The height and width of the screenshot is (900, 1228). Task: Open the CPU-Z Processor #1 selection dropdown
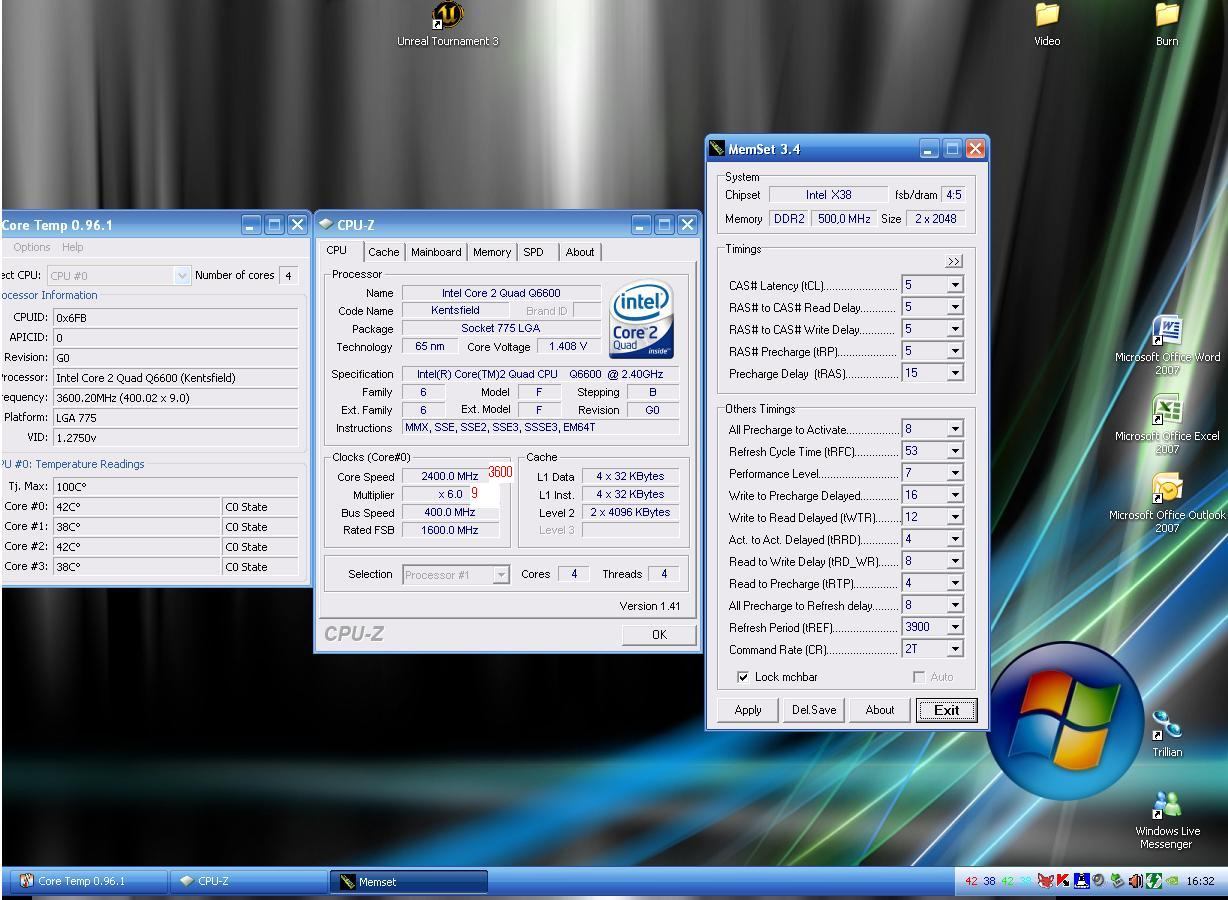pos(501,574)
